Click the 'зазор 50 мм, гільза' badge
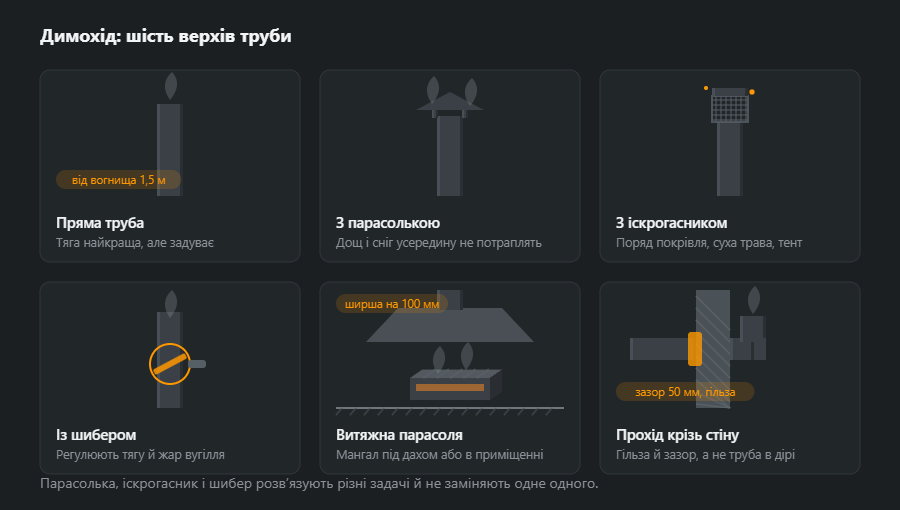 (x=685, y=392)
